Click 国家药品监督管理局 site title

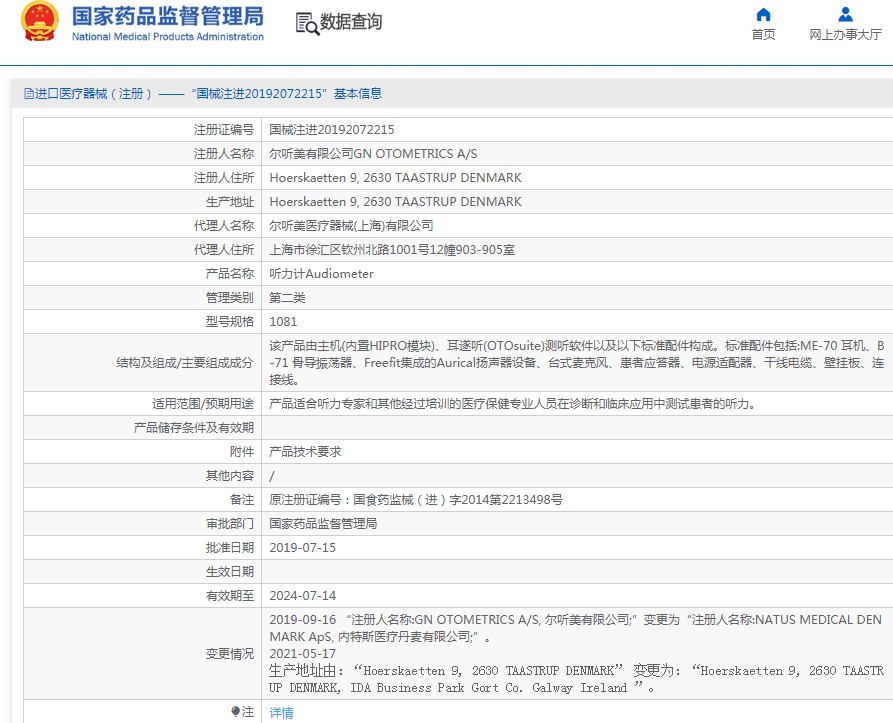click(x=167, y=17)
